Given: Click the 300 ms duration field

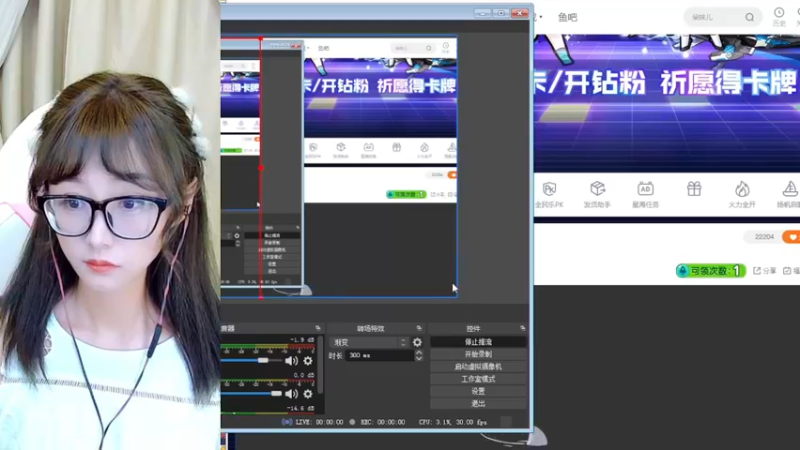Looking at the screenshot, I should click(380, 355).
